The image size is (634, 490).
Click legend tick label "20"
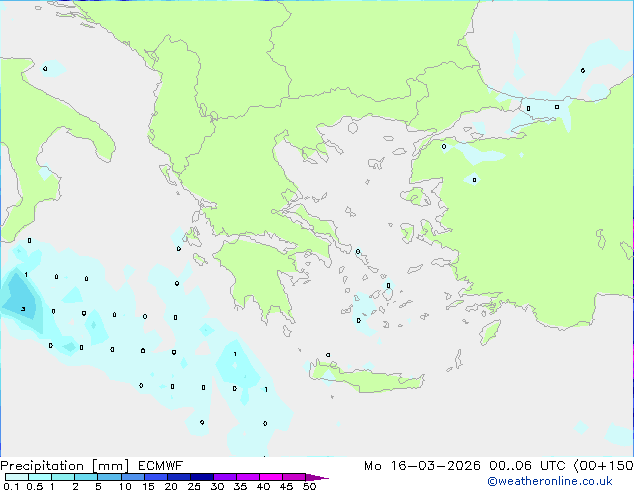point(171,486)
